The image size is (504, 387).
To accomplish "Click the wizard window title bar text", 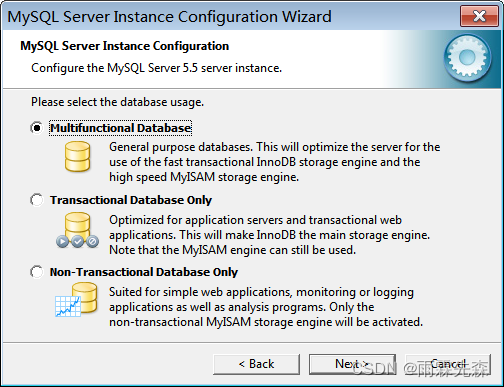I will coord(169,17).
